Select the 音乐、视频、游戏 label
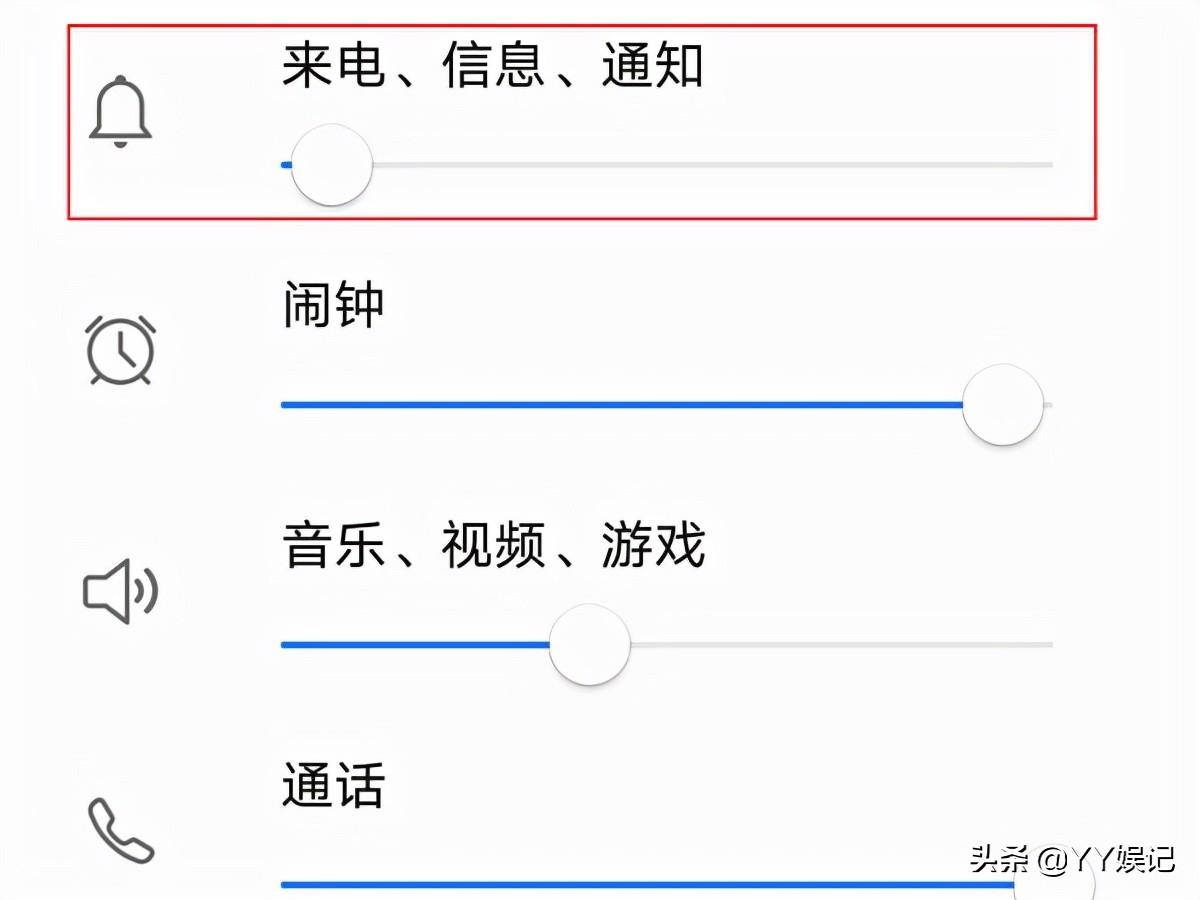Screen dimensions: 1200x900 (494, 546)
